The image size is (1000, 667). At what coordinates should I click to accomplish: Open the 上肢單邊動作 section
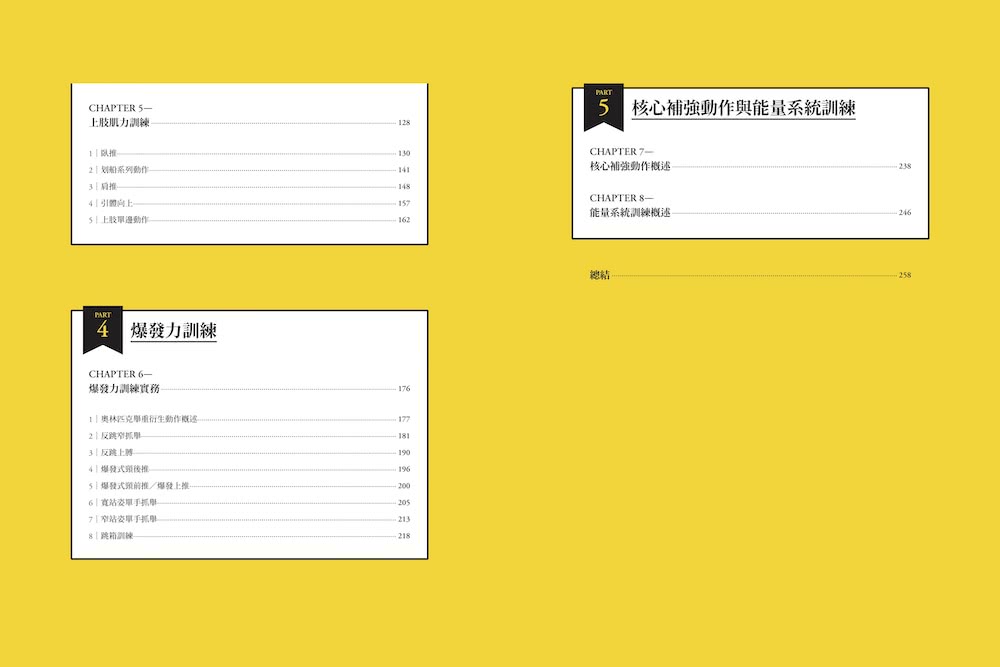(x=124, y=220)
